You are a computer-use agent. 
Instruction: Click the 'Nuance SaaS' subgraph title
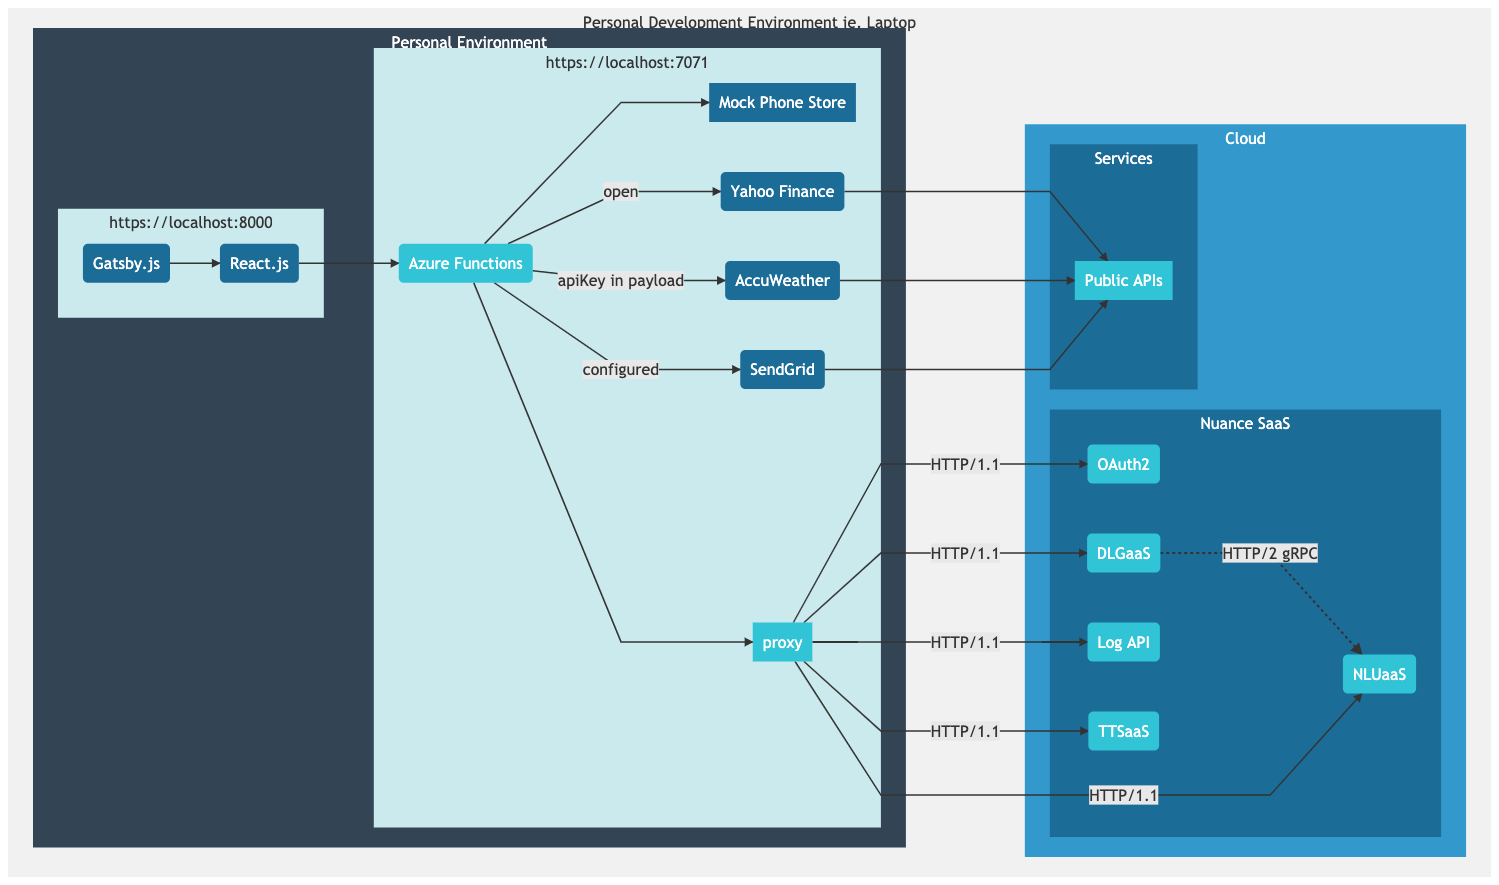coord(1245,424)
